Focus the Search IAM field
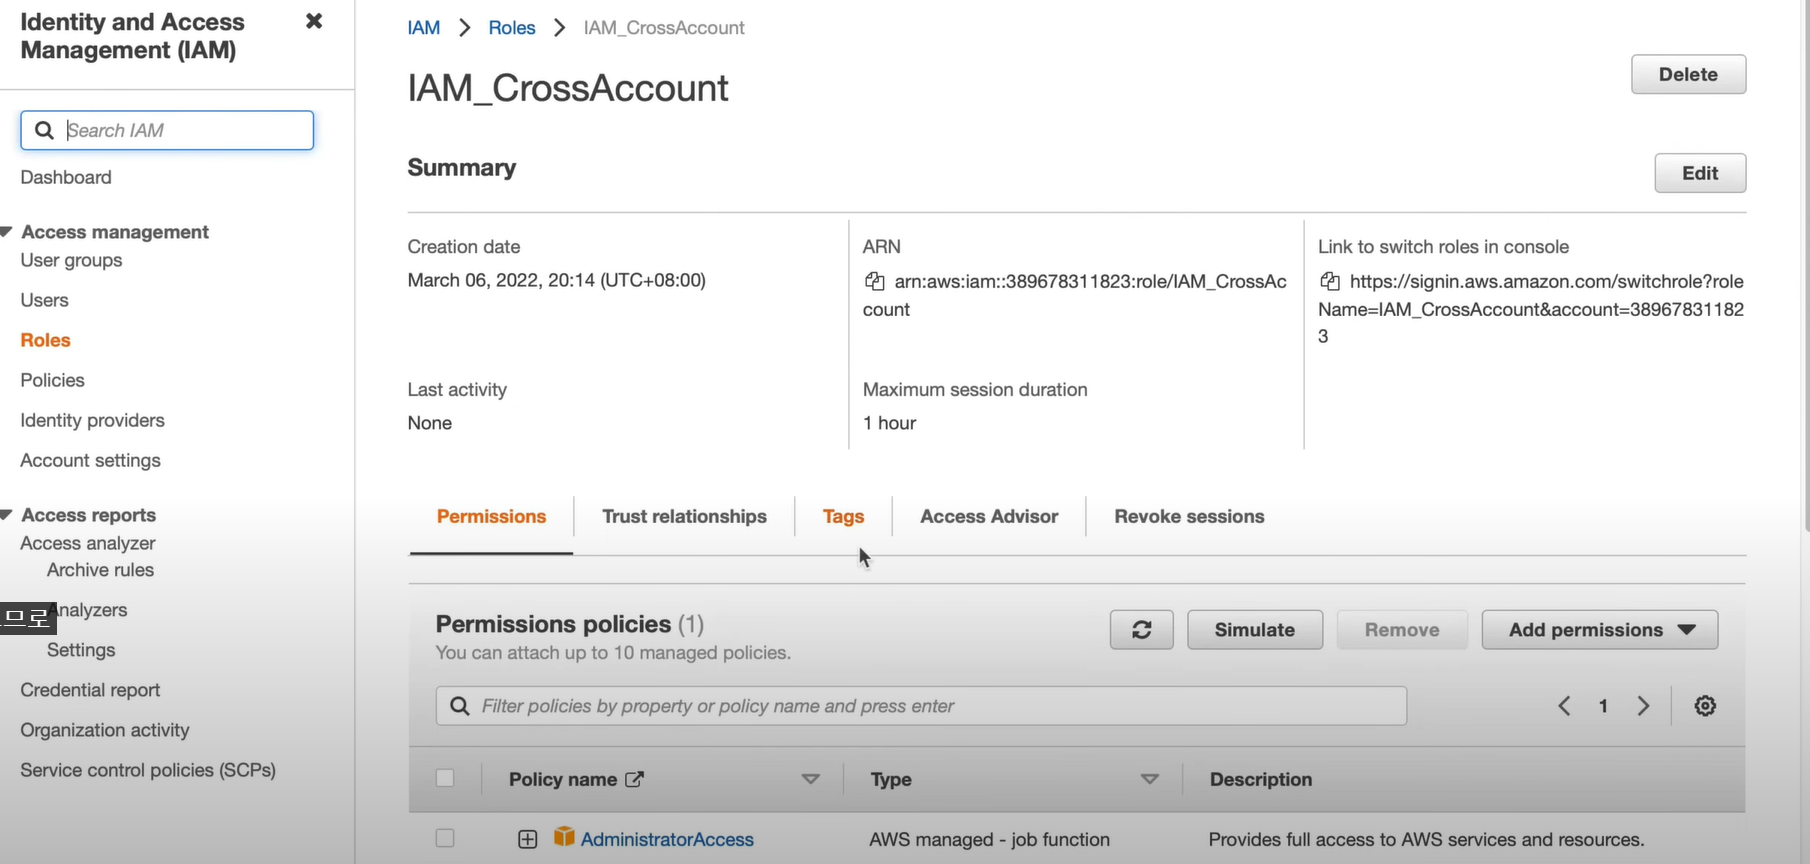The image size is (1810, 864). point(167,130)
